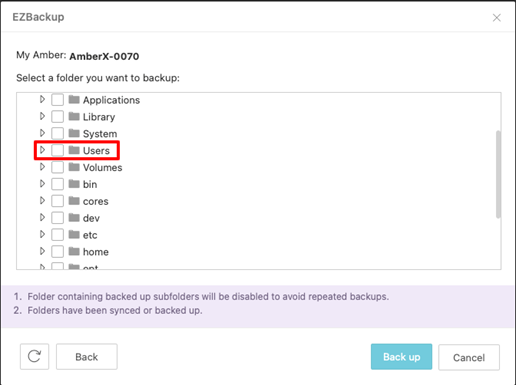The image size is (516, 385).
Task: Click the dev folder icon
Action: 74,218
